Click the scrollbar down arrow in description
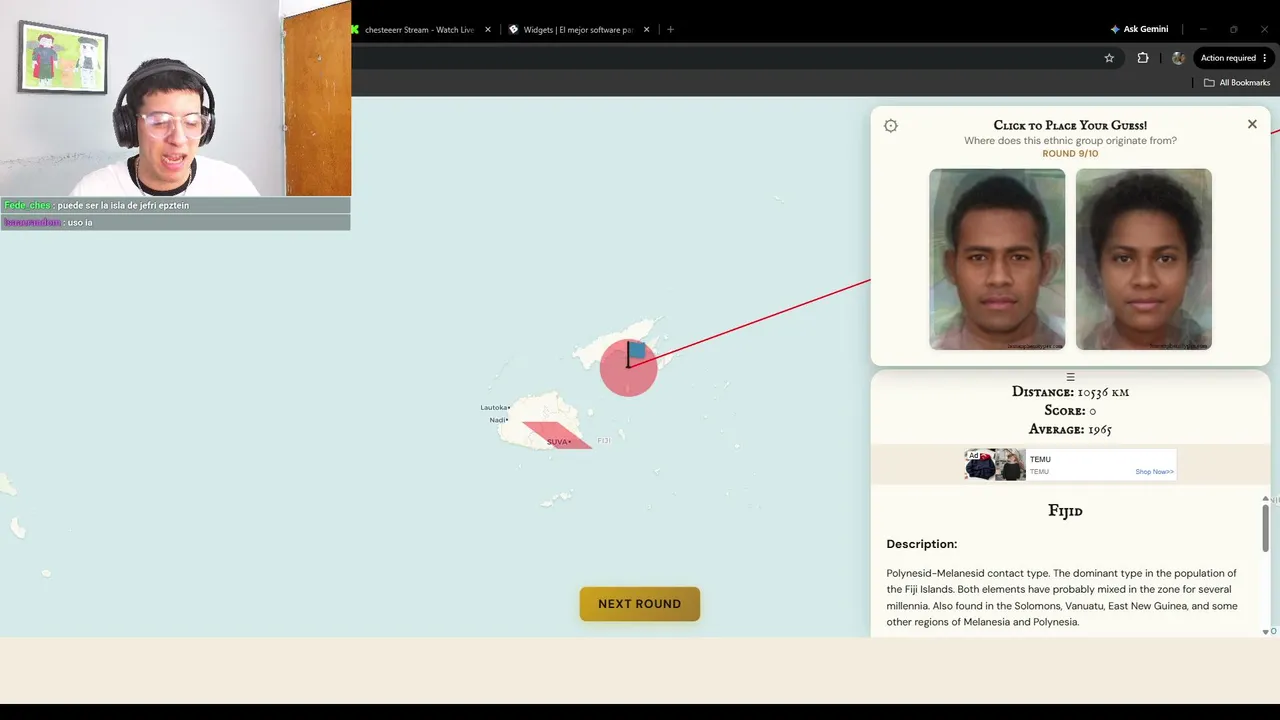The width and height of the screenshot is (1280, 720). tap(1265, 631)
